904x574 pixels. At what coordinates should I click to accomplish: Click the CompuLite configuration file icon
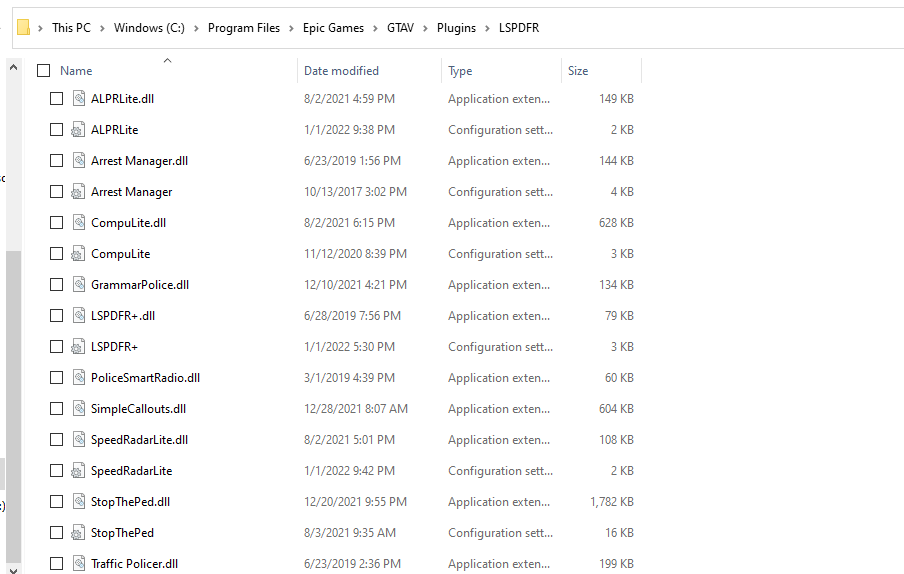tap(78, 254)
